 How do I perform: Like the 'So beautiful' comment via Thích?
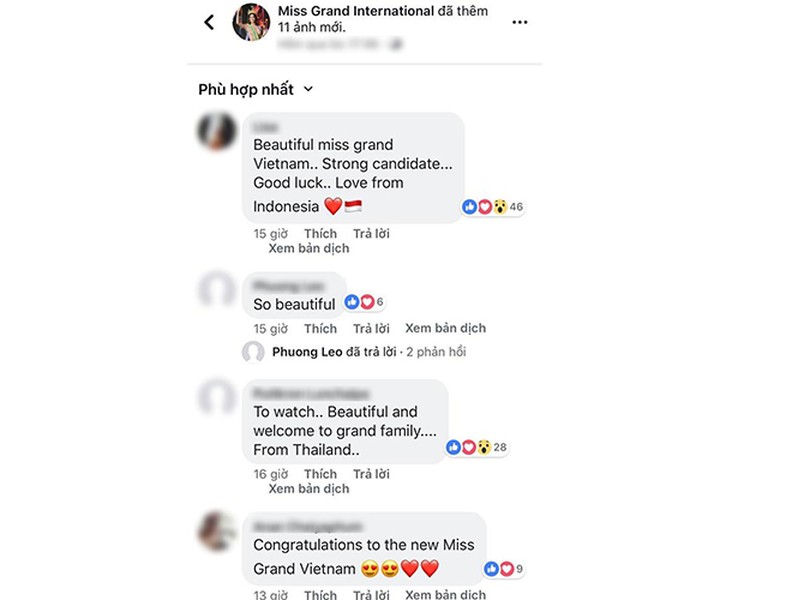[320, 328]
